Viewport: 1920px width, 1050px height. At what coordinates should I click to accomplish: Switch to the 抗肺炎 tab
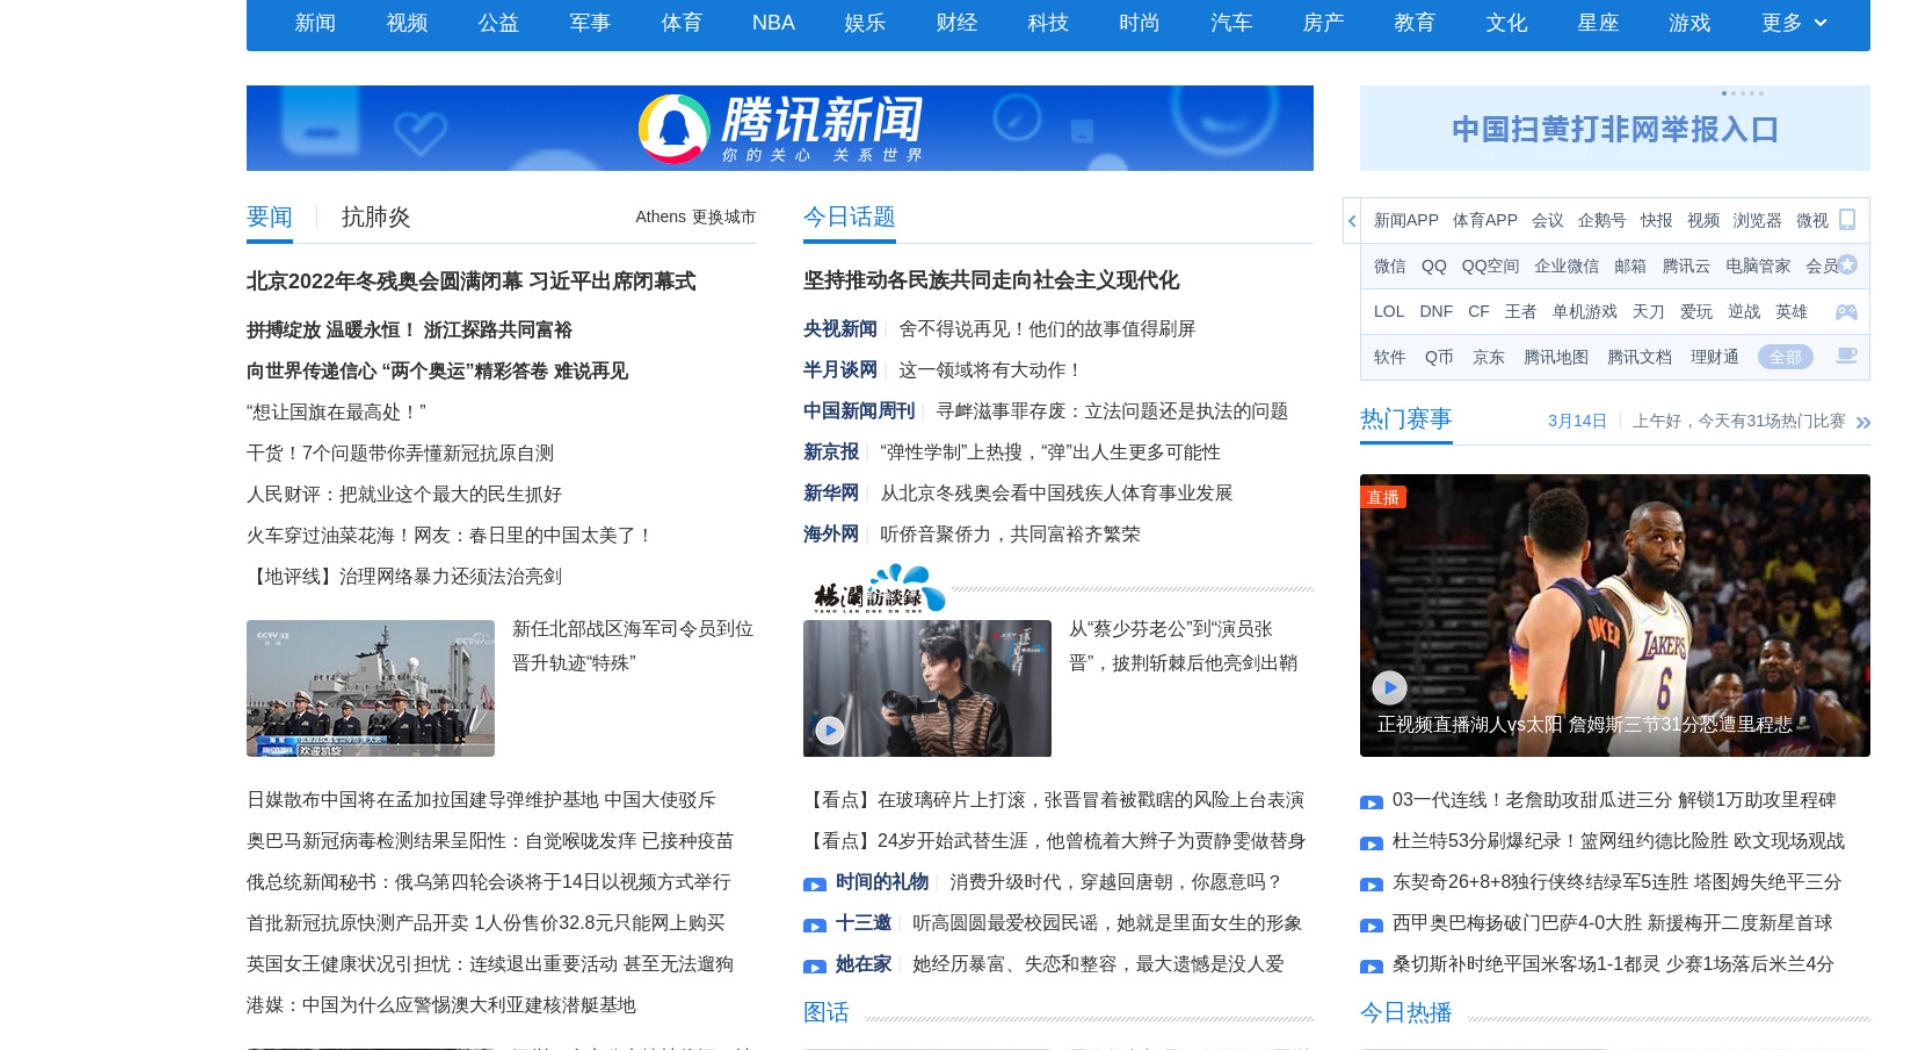(x=375, y=217)
